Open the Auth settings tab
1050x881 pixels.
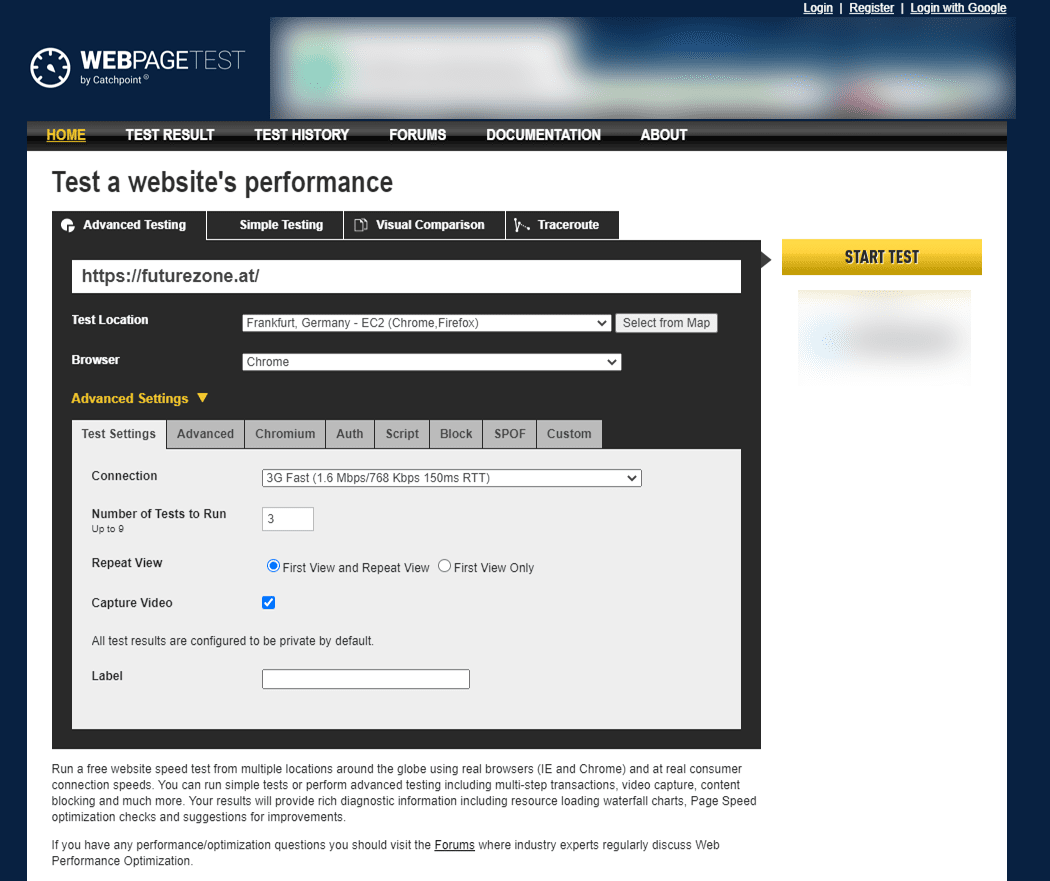point(350,434)
